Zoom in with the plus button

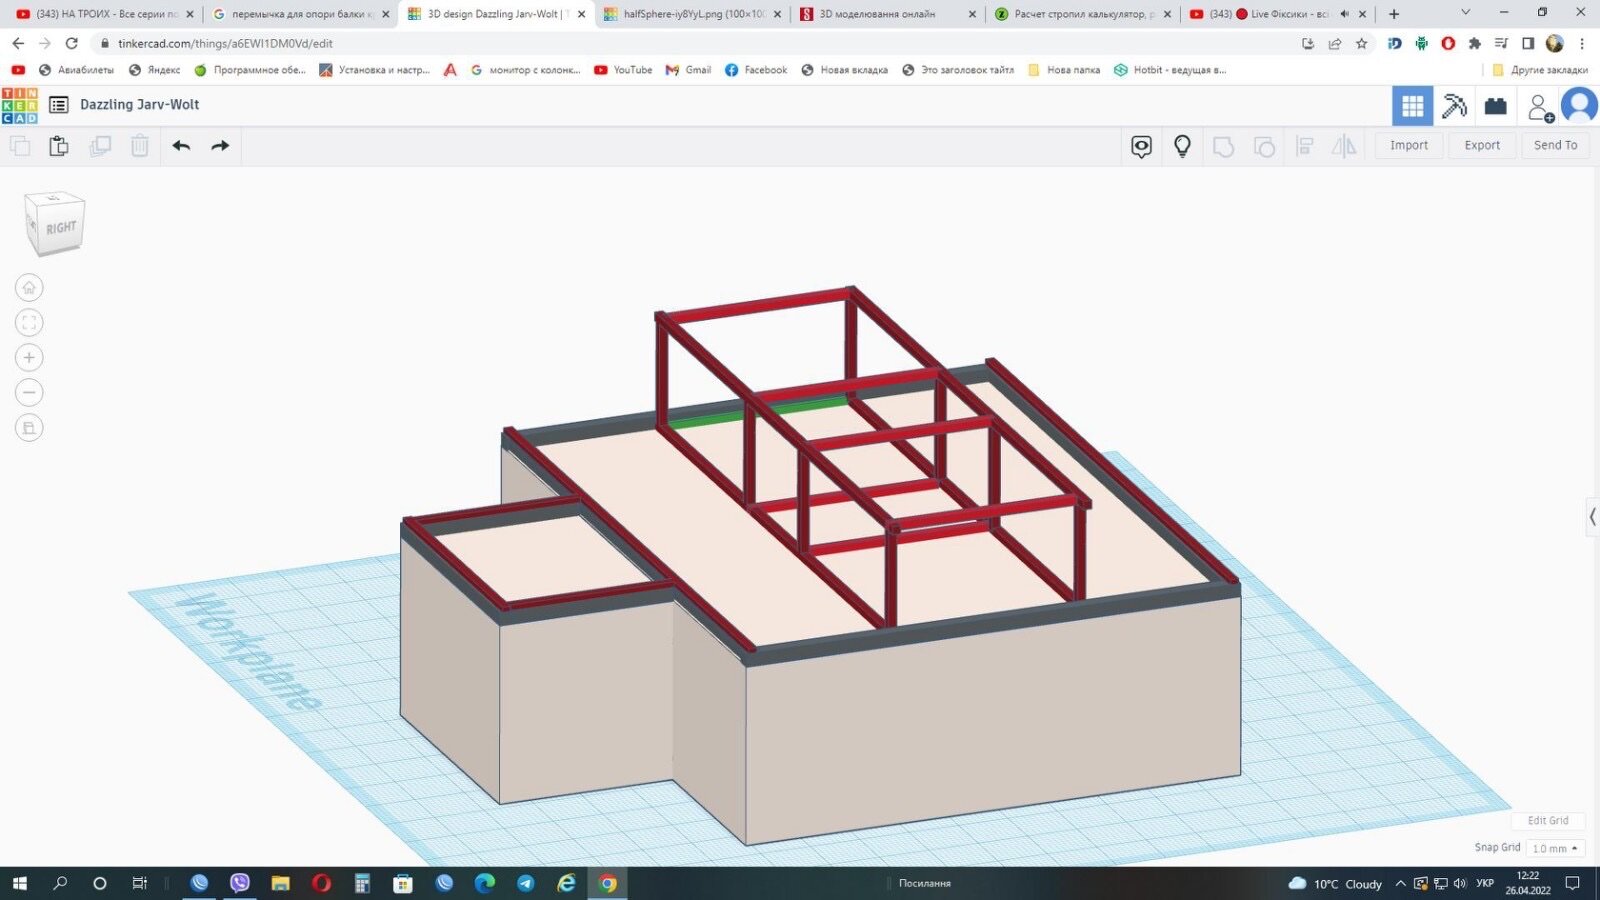[29, 358]
